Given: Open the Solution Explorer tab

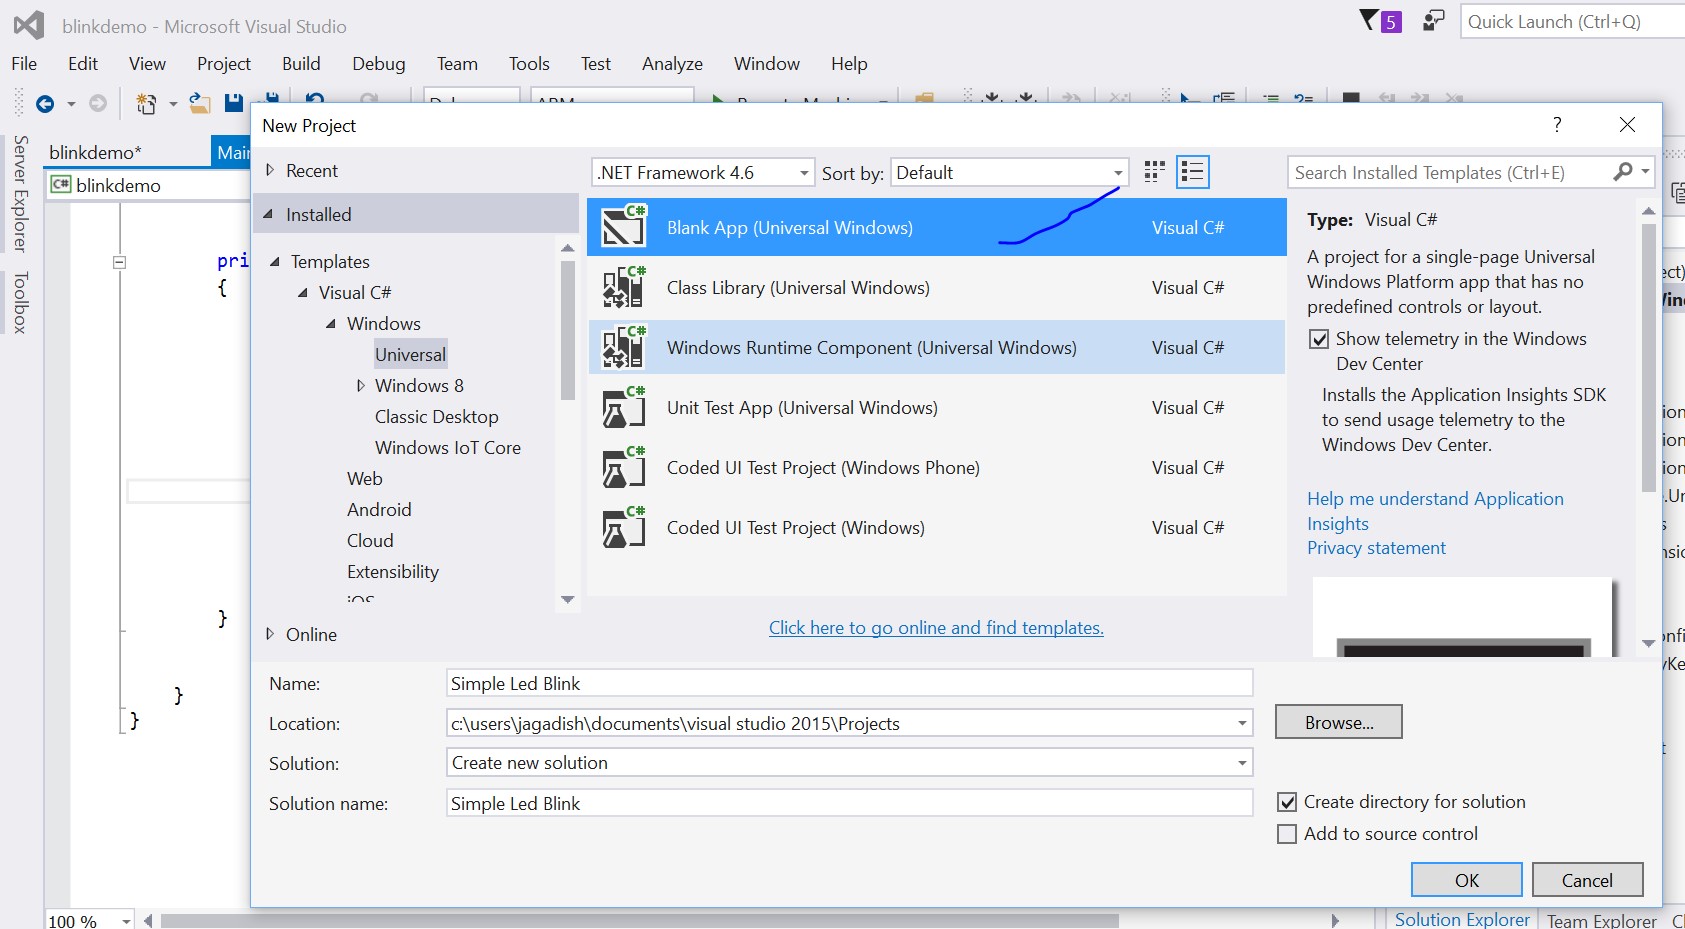Looking at the screenshot, I should coord(1462,919).
